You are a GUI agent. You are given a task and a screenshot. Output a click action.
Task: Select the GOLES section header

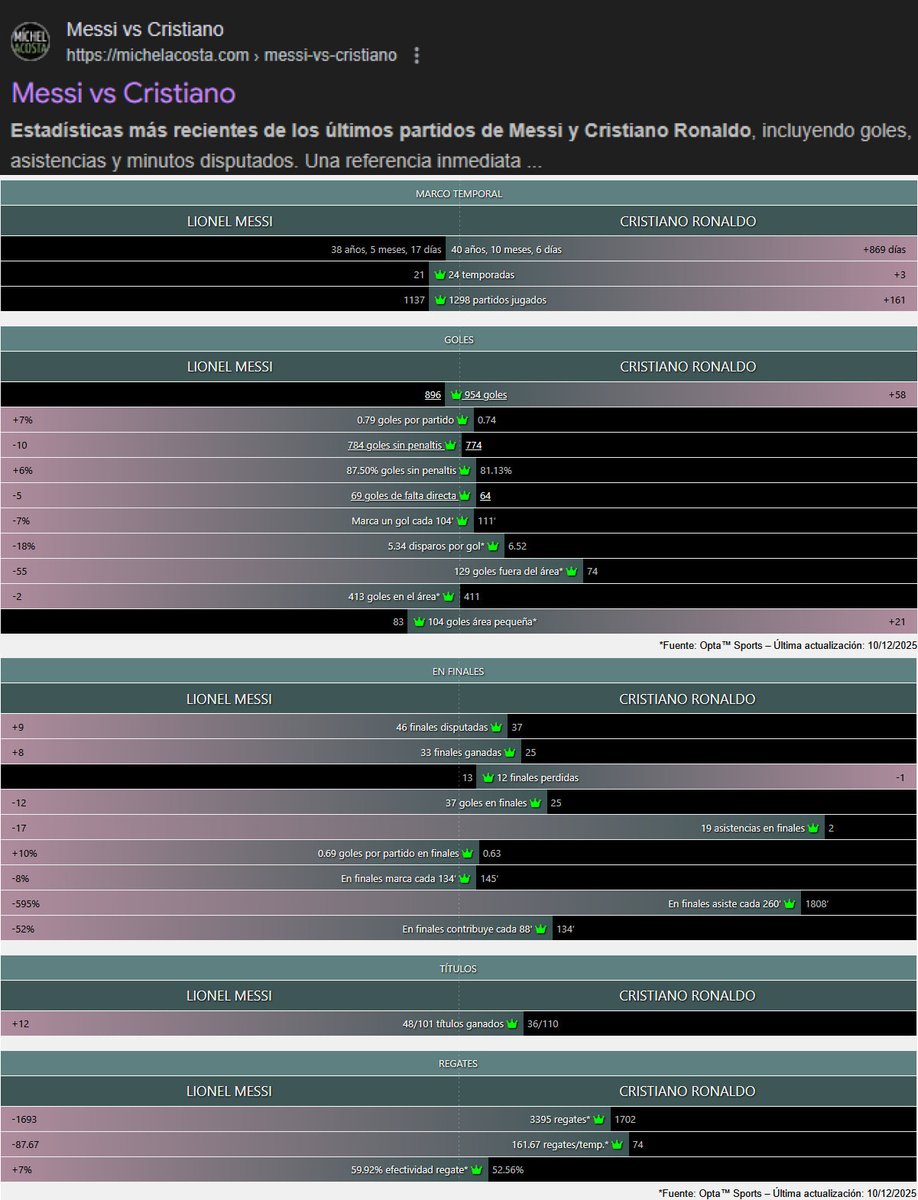click(x=459, y=339)
